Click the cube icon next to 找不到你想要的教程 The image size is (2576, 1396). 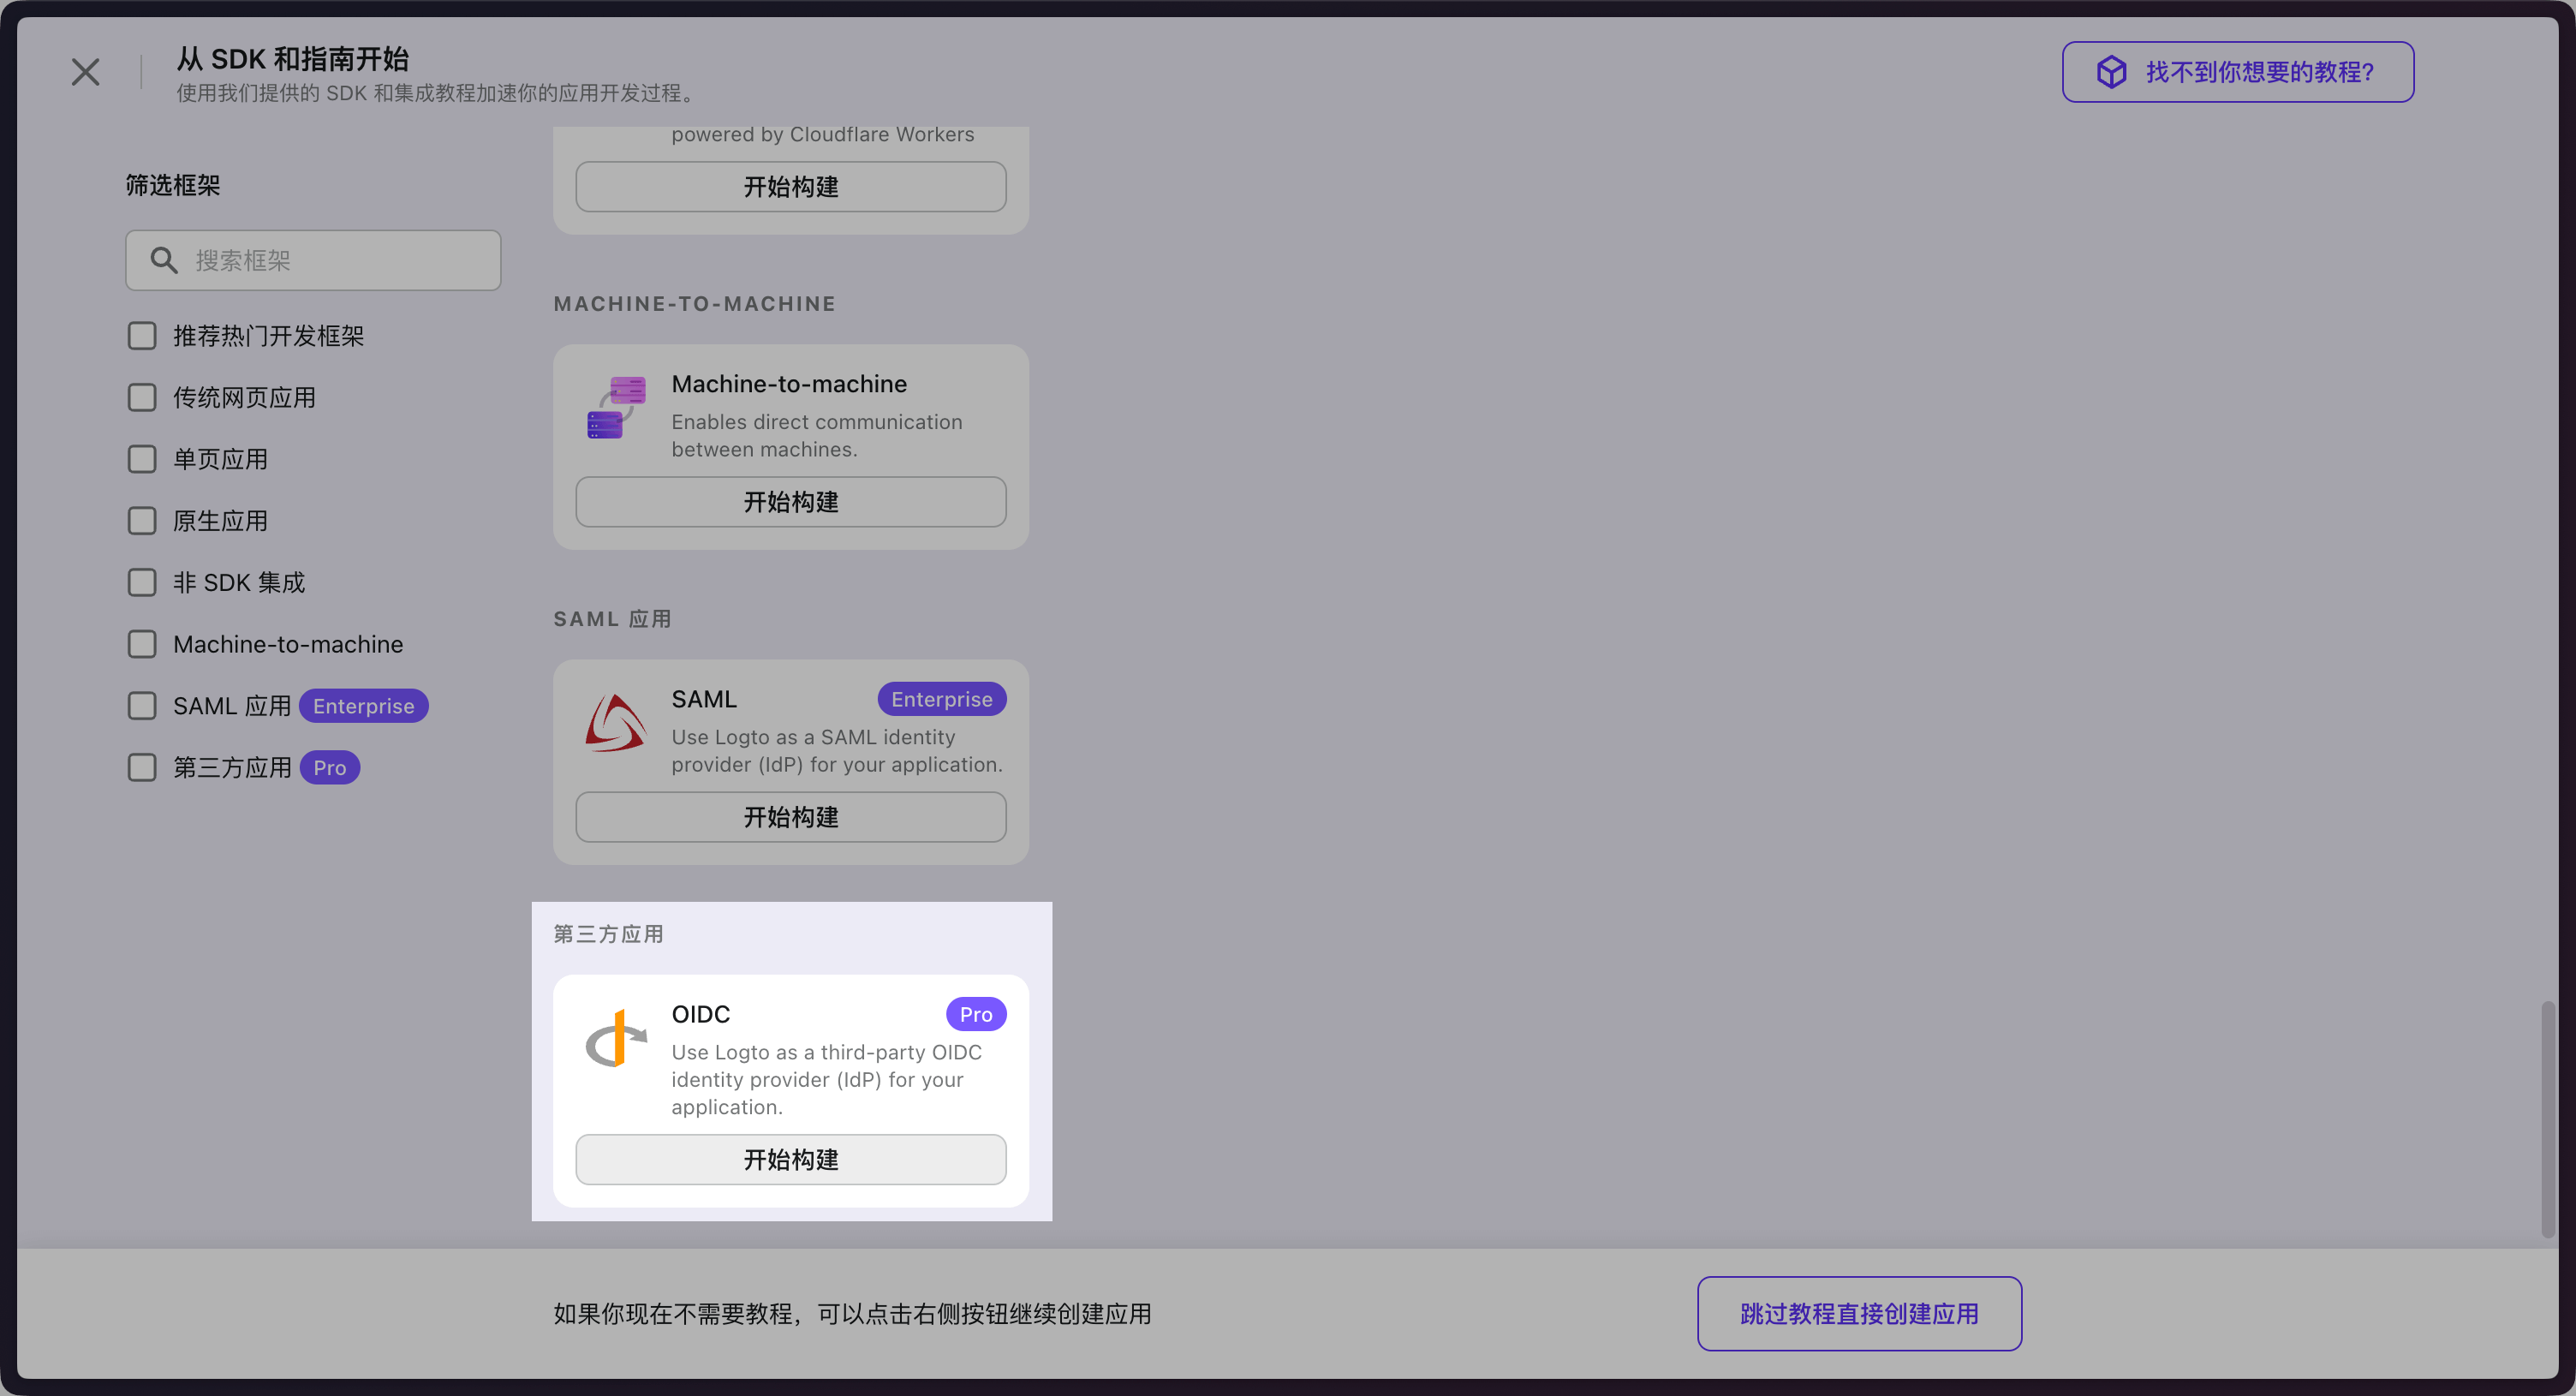2110,71
